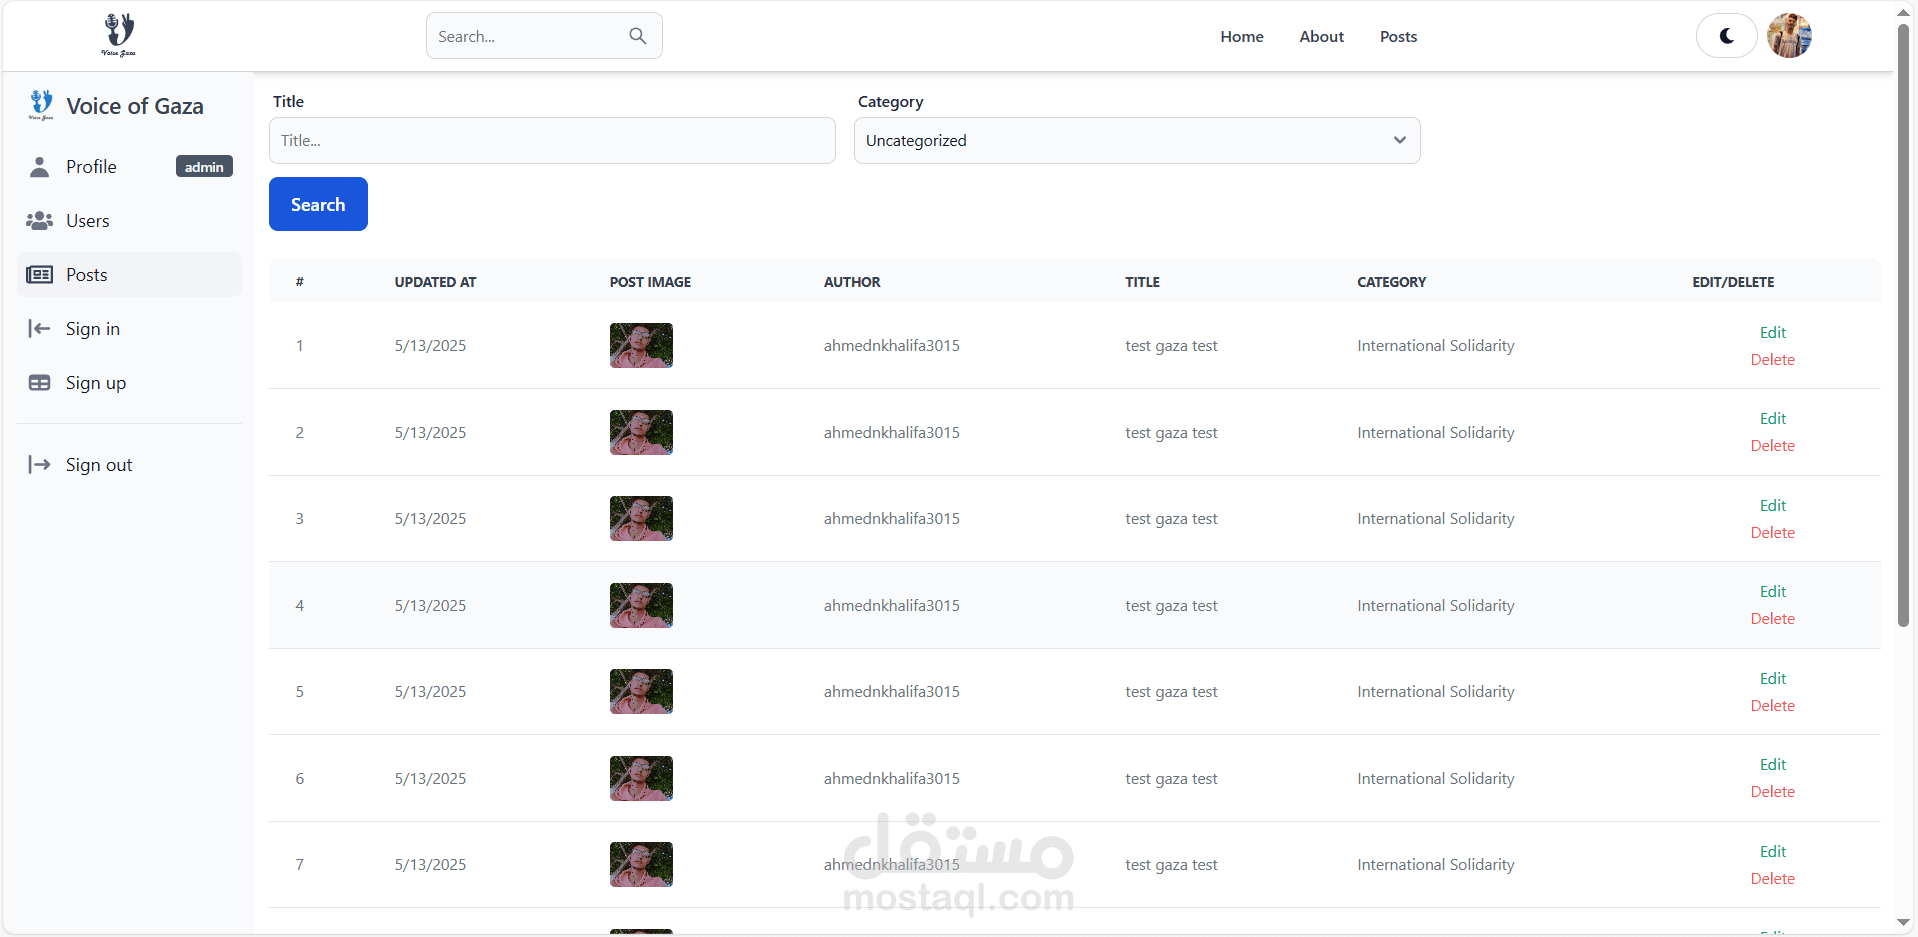Viewport: 1918px width, 937px height.
Task: Focus the Title filter input field
Action: coord(552,141)
